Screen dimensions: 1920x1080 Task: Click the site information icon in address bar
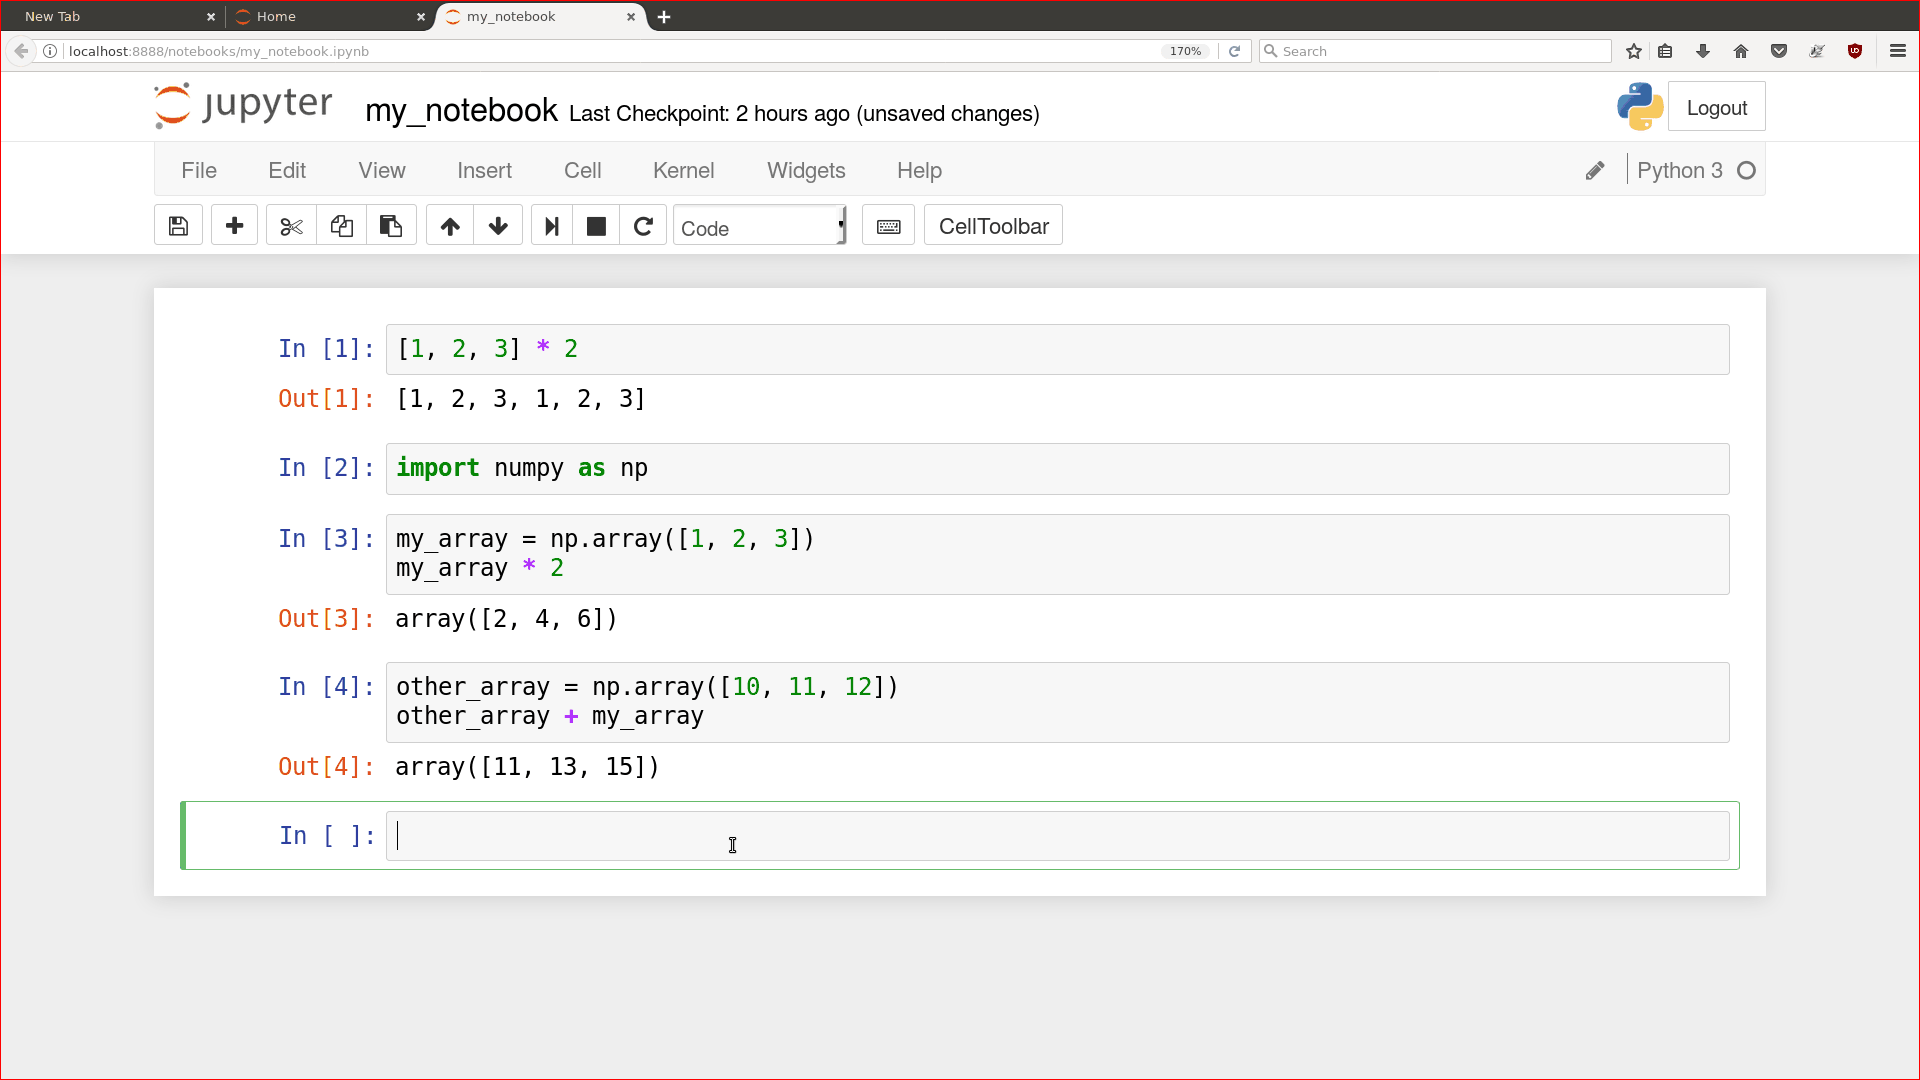coord(50,51)
